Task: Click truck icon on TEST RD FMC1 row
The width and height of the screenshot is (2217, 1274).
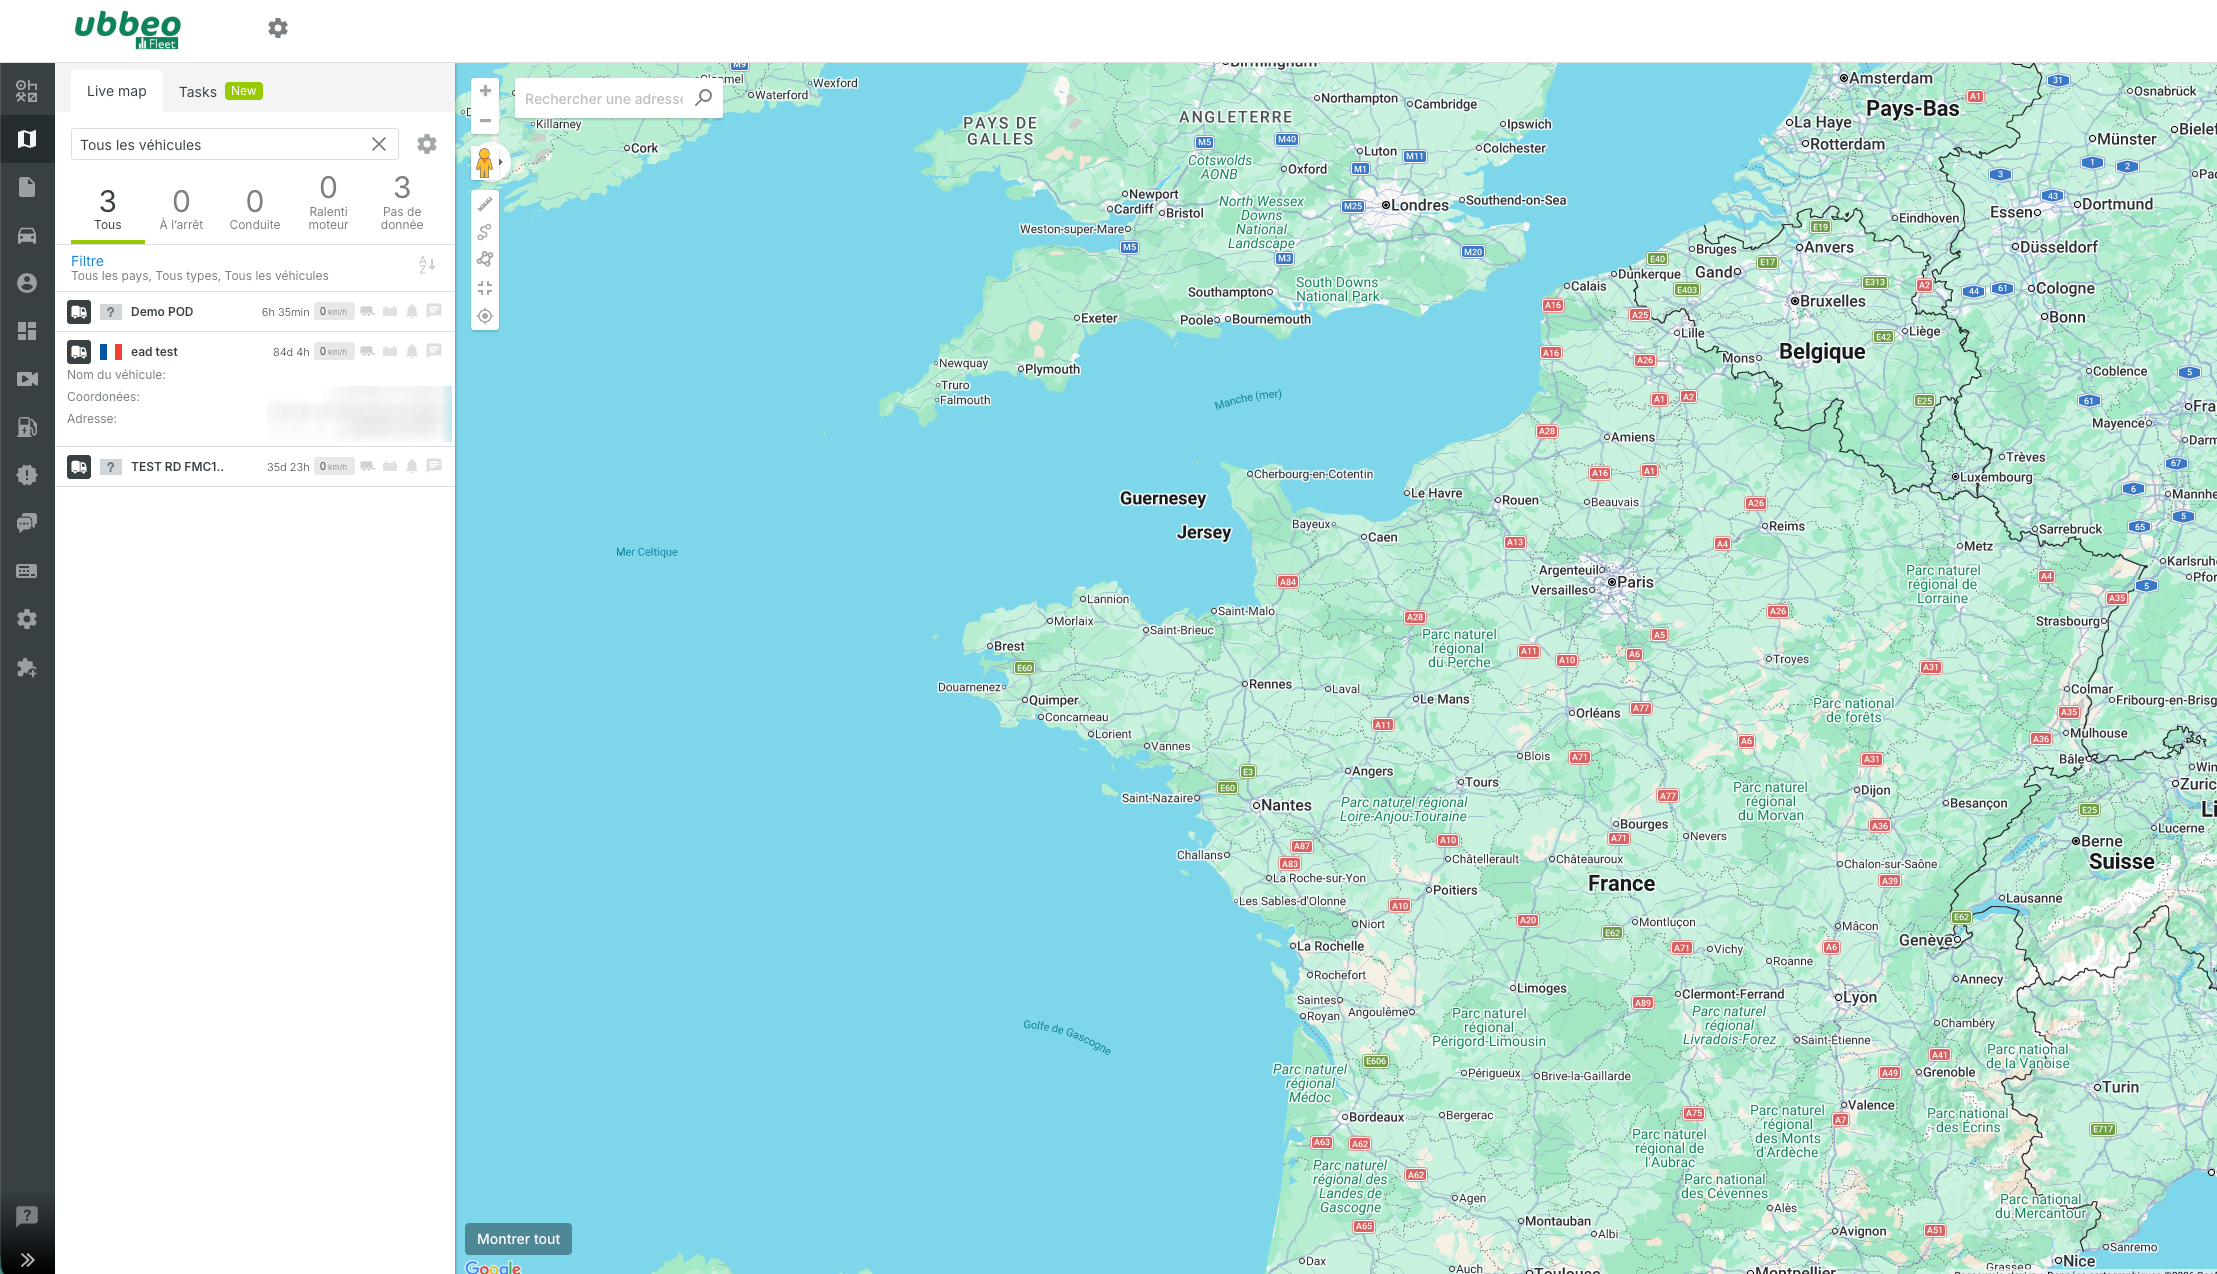Action: tap(79, 467)
